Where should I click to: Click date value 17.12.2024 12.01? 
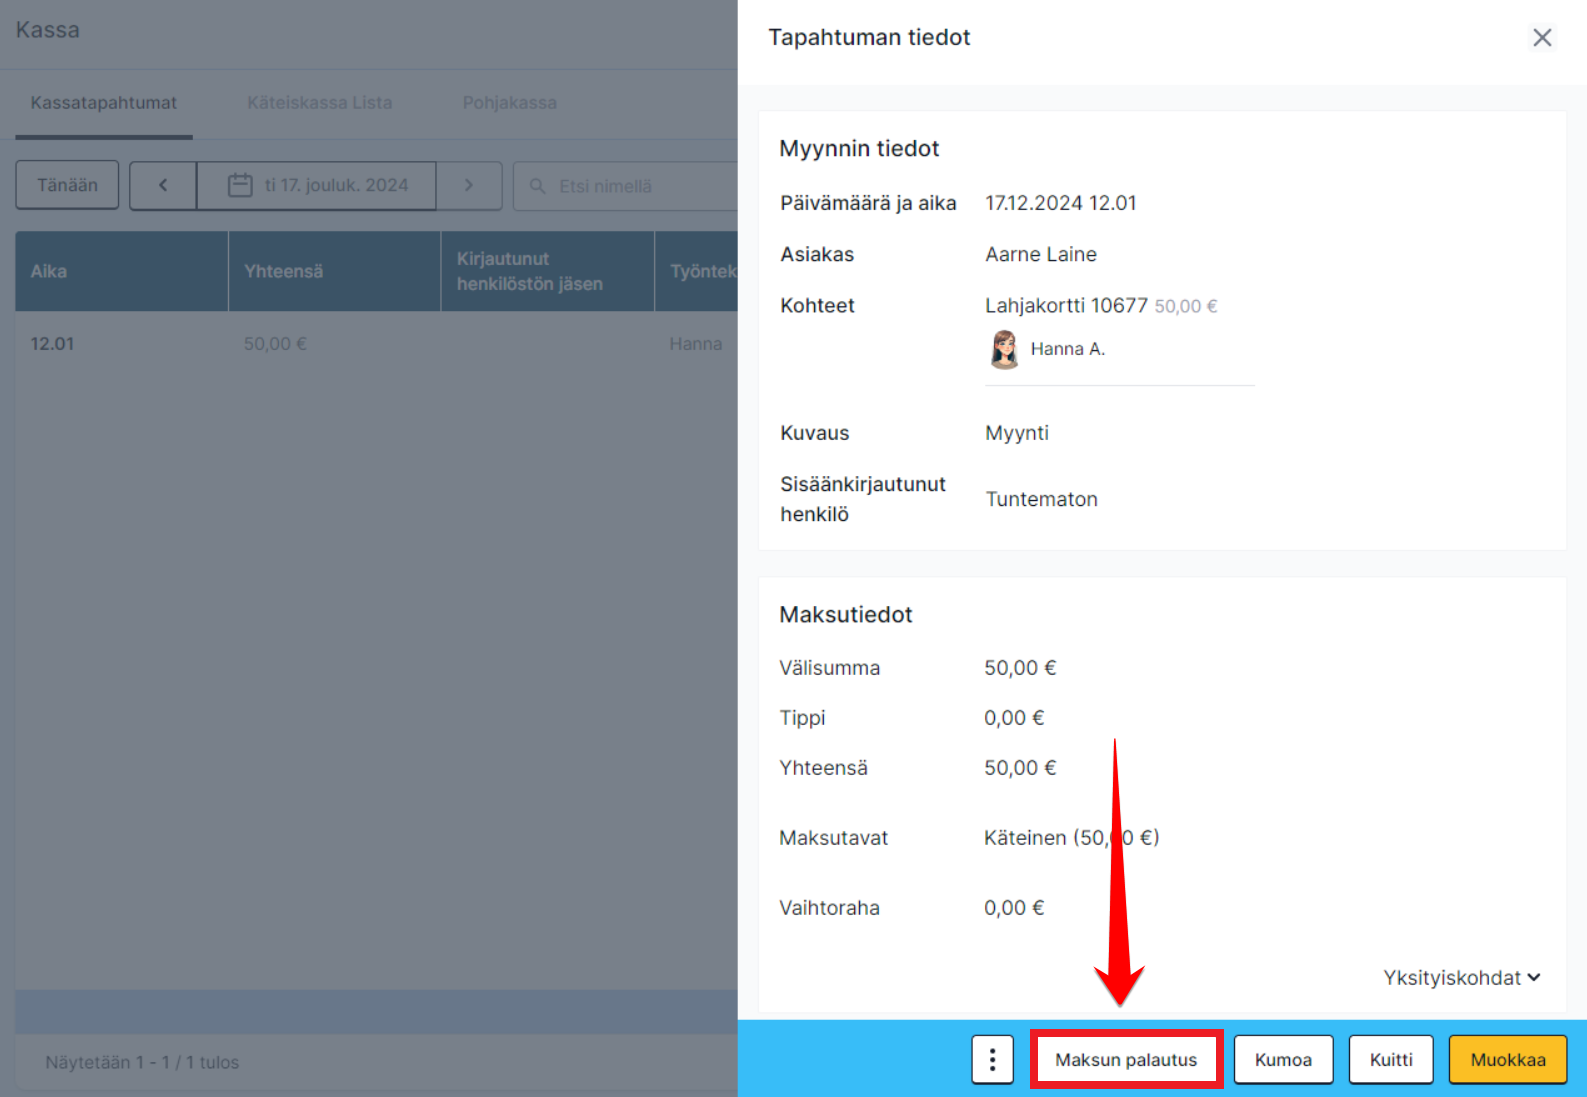click(x=1061, y=203)
